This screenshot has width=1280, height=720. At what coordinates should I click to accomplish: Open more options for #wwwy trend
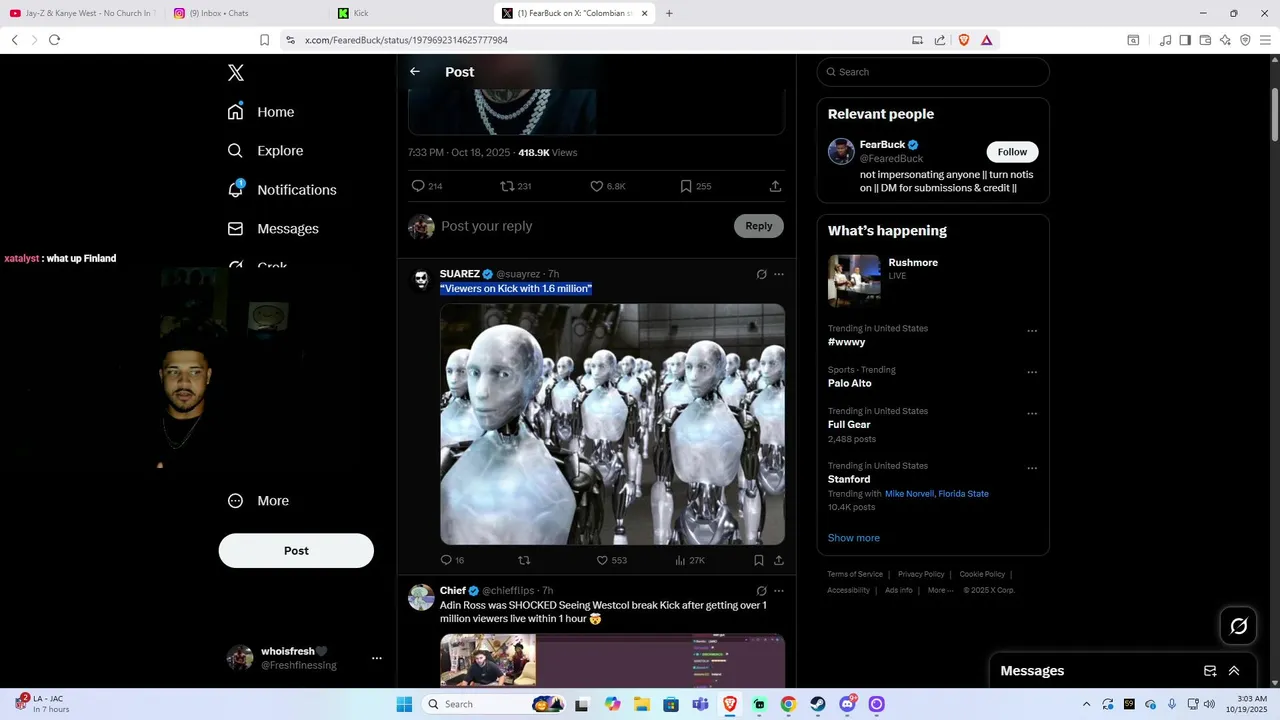[x=1032, y=331]
